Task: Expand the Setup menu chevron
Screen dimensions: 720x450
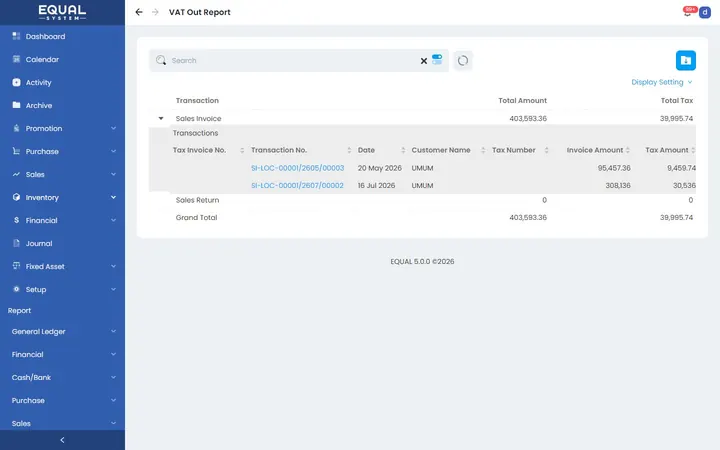Action: coord(113,289)
